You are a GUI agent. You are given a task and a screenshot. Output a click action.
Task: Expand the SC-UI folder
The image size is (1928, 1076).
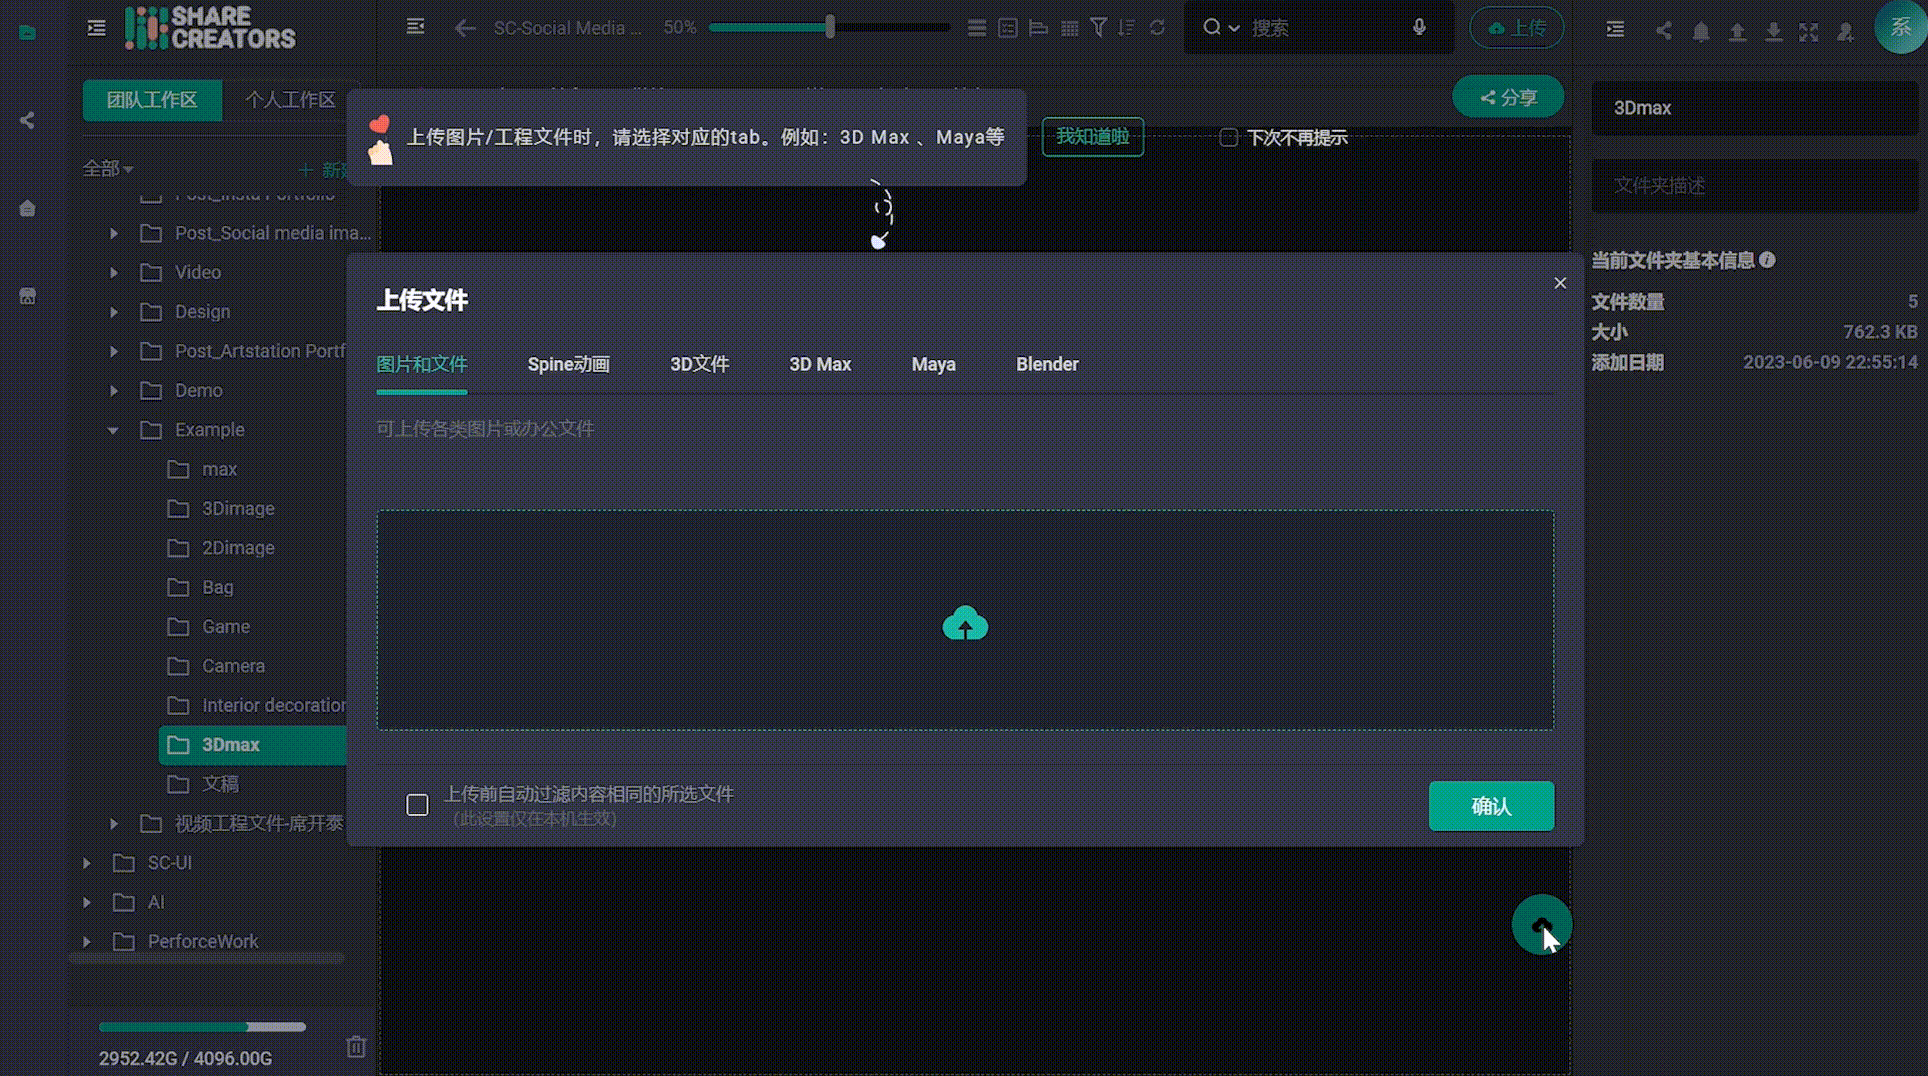87,863
